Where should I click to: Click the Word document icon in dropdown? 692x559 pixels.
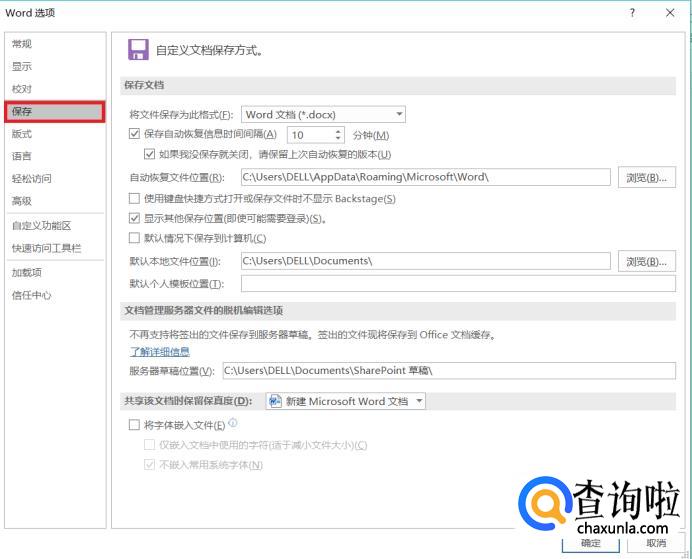(275, 401)
